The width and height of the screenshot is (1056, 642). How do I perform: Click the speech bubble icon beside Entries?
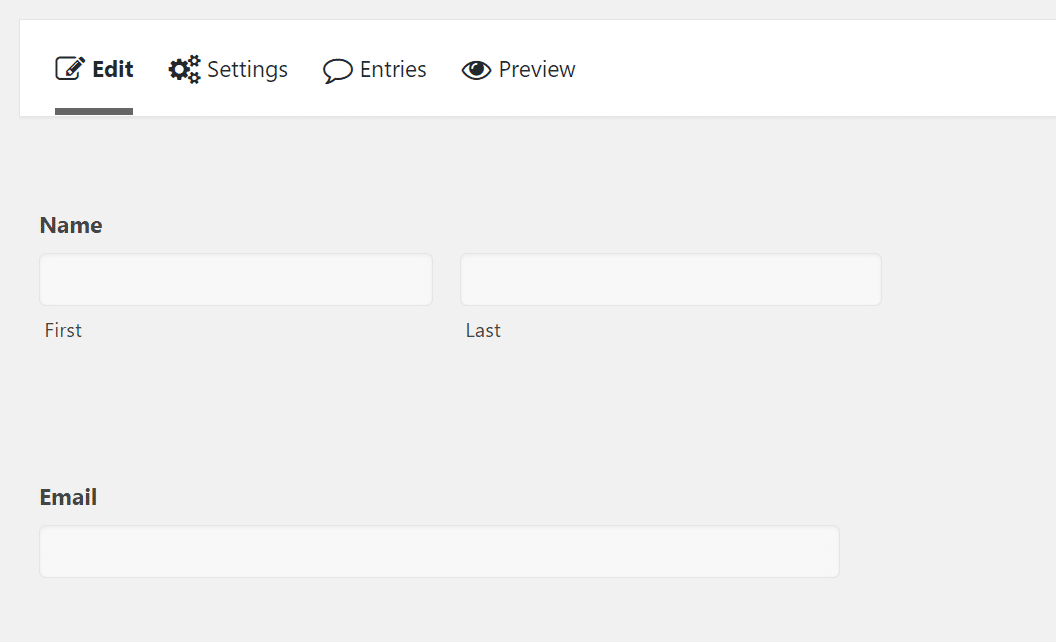(x=340, y=71)
